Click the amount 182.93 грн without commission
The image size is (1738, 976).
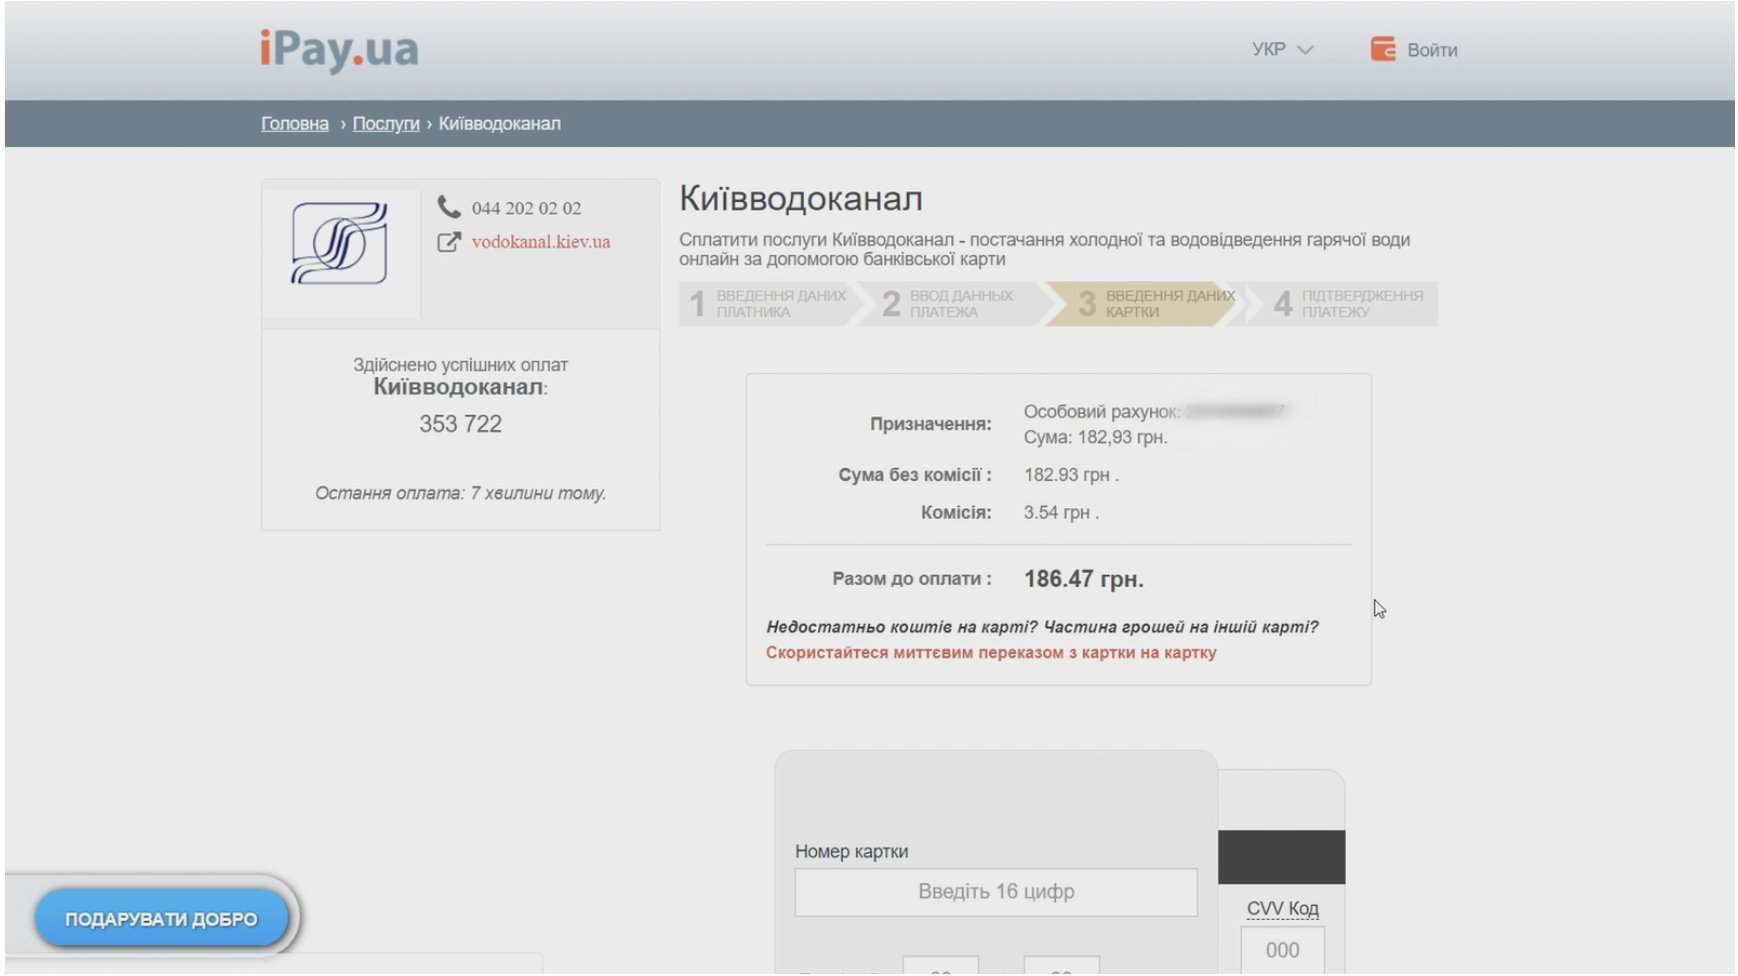tap(1071, 475)
